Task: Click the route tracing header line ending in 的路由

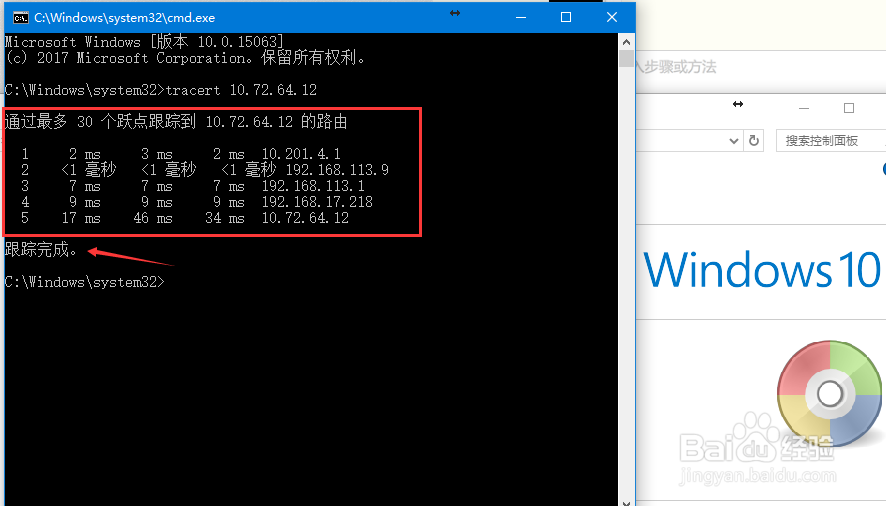Action: coord(176,122)
